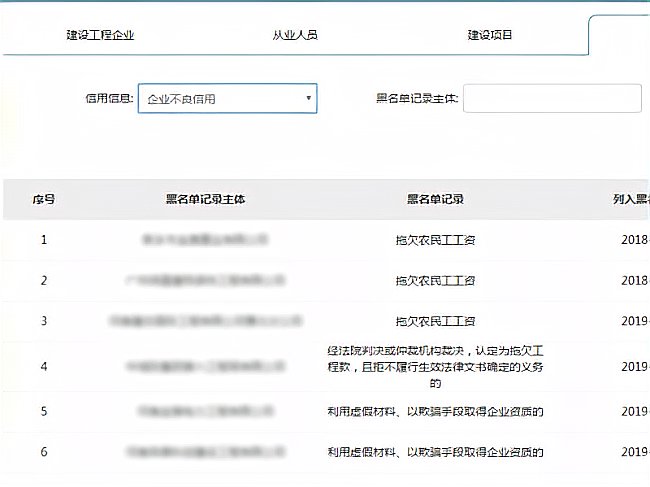Click the 黑名单记录 column header
The width and height of the screenshot is (650, 487).
pyautogui.click(x=435, y=199)
